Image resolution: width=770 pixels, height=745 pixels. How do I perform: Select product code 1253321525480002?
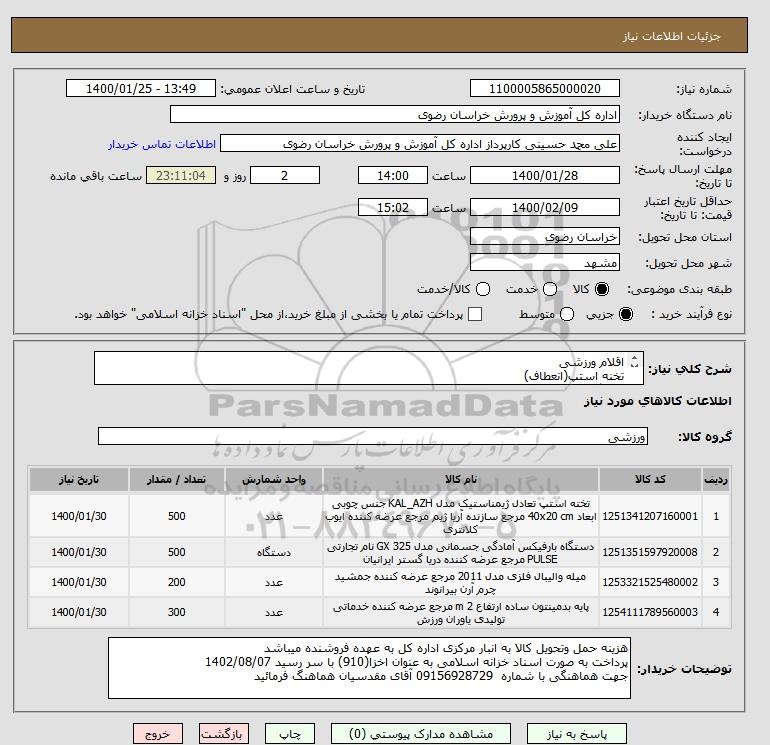pyautogui.click(x=650, y=582)
